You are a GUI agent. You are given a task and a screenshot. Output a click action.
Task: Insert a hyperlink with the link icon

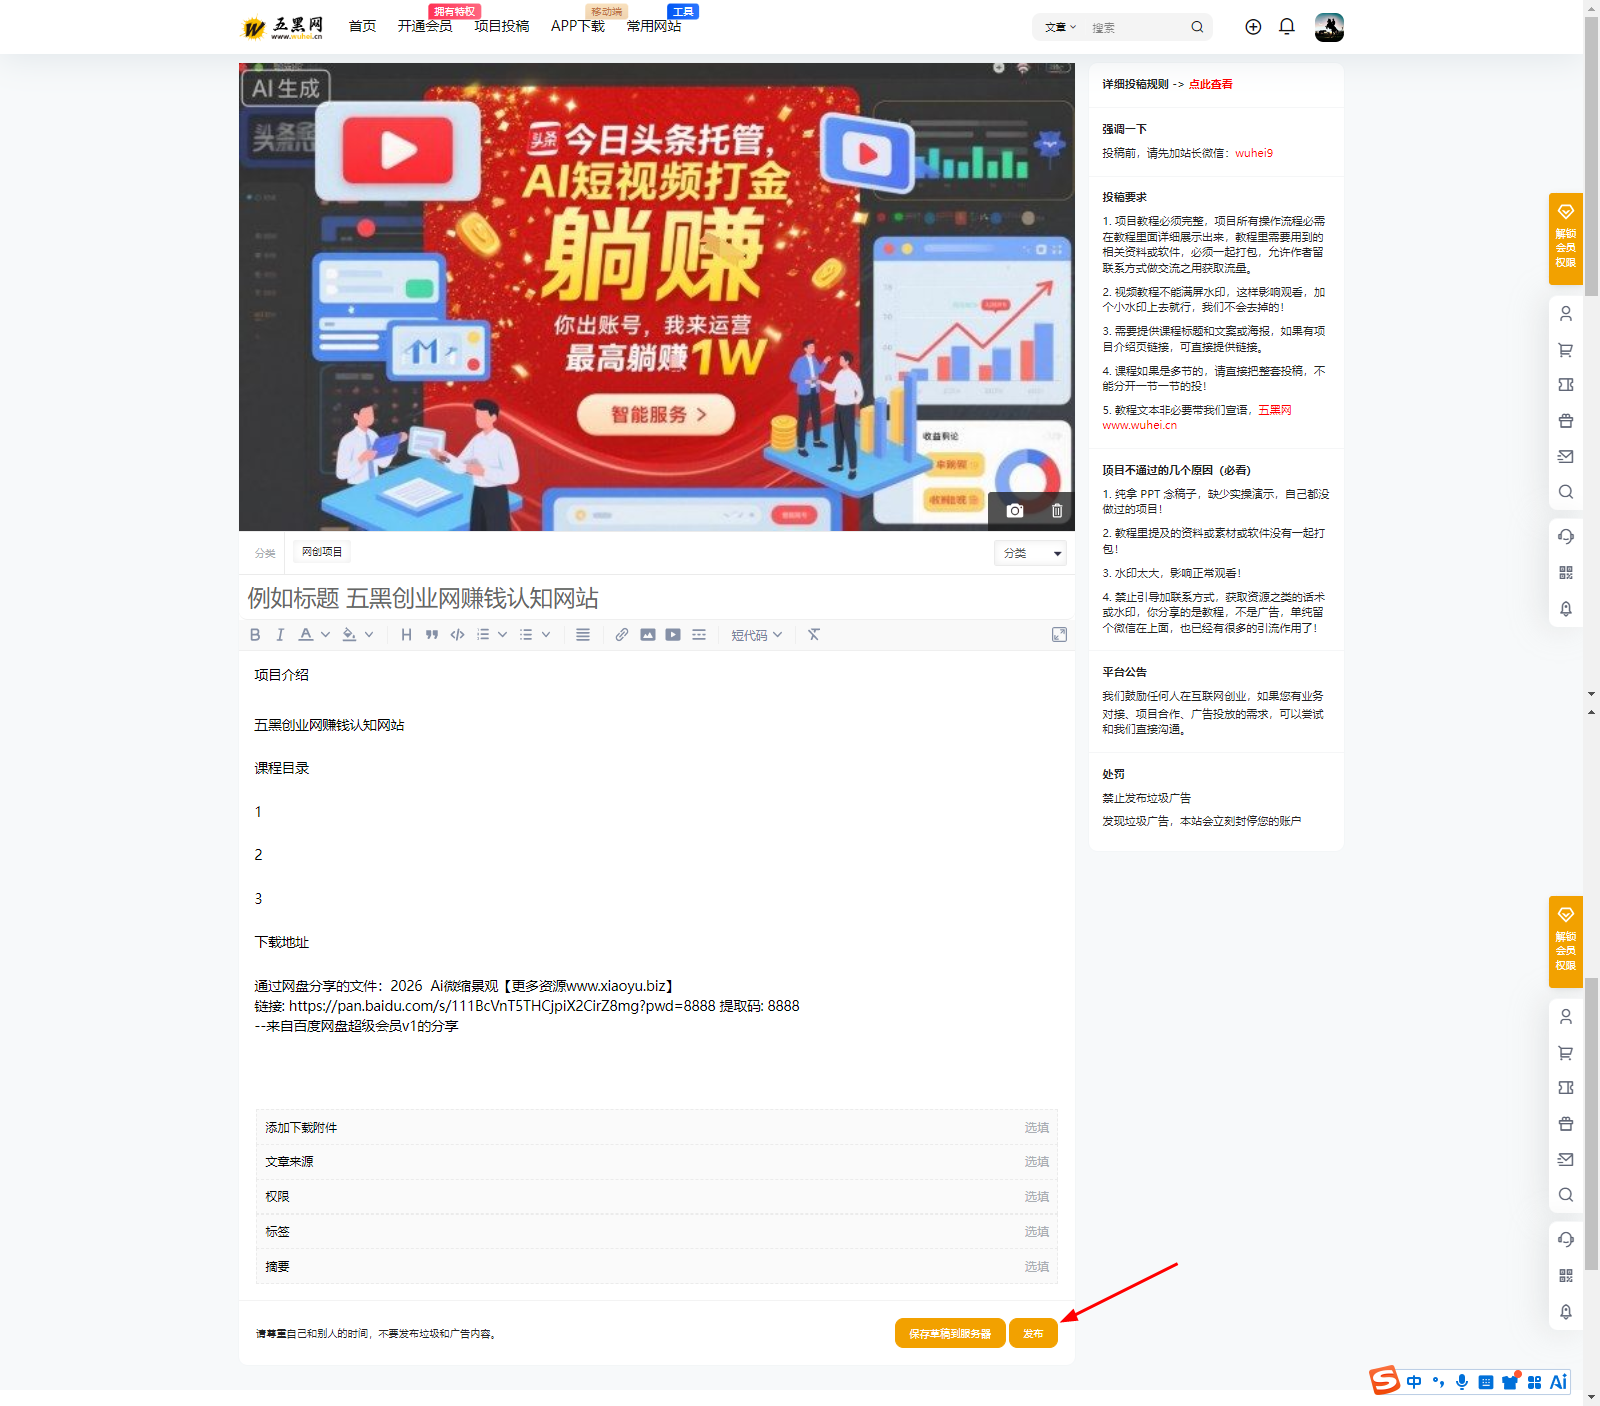(622, 635)
